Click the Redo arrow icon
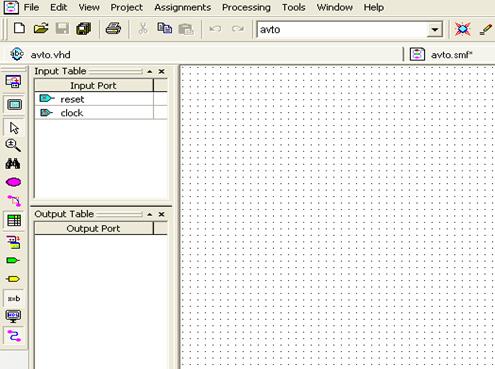This screenshot has height=369, width=495. point(238,29)
